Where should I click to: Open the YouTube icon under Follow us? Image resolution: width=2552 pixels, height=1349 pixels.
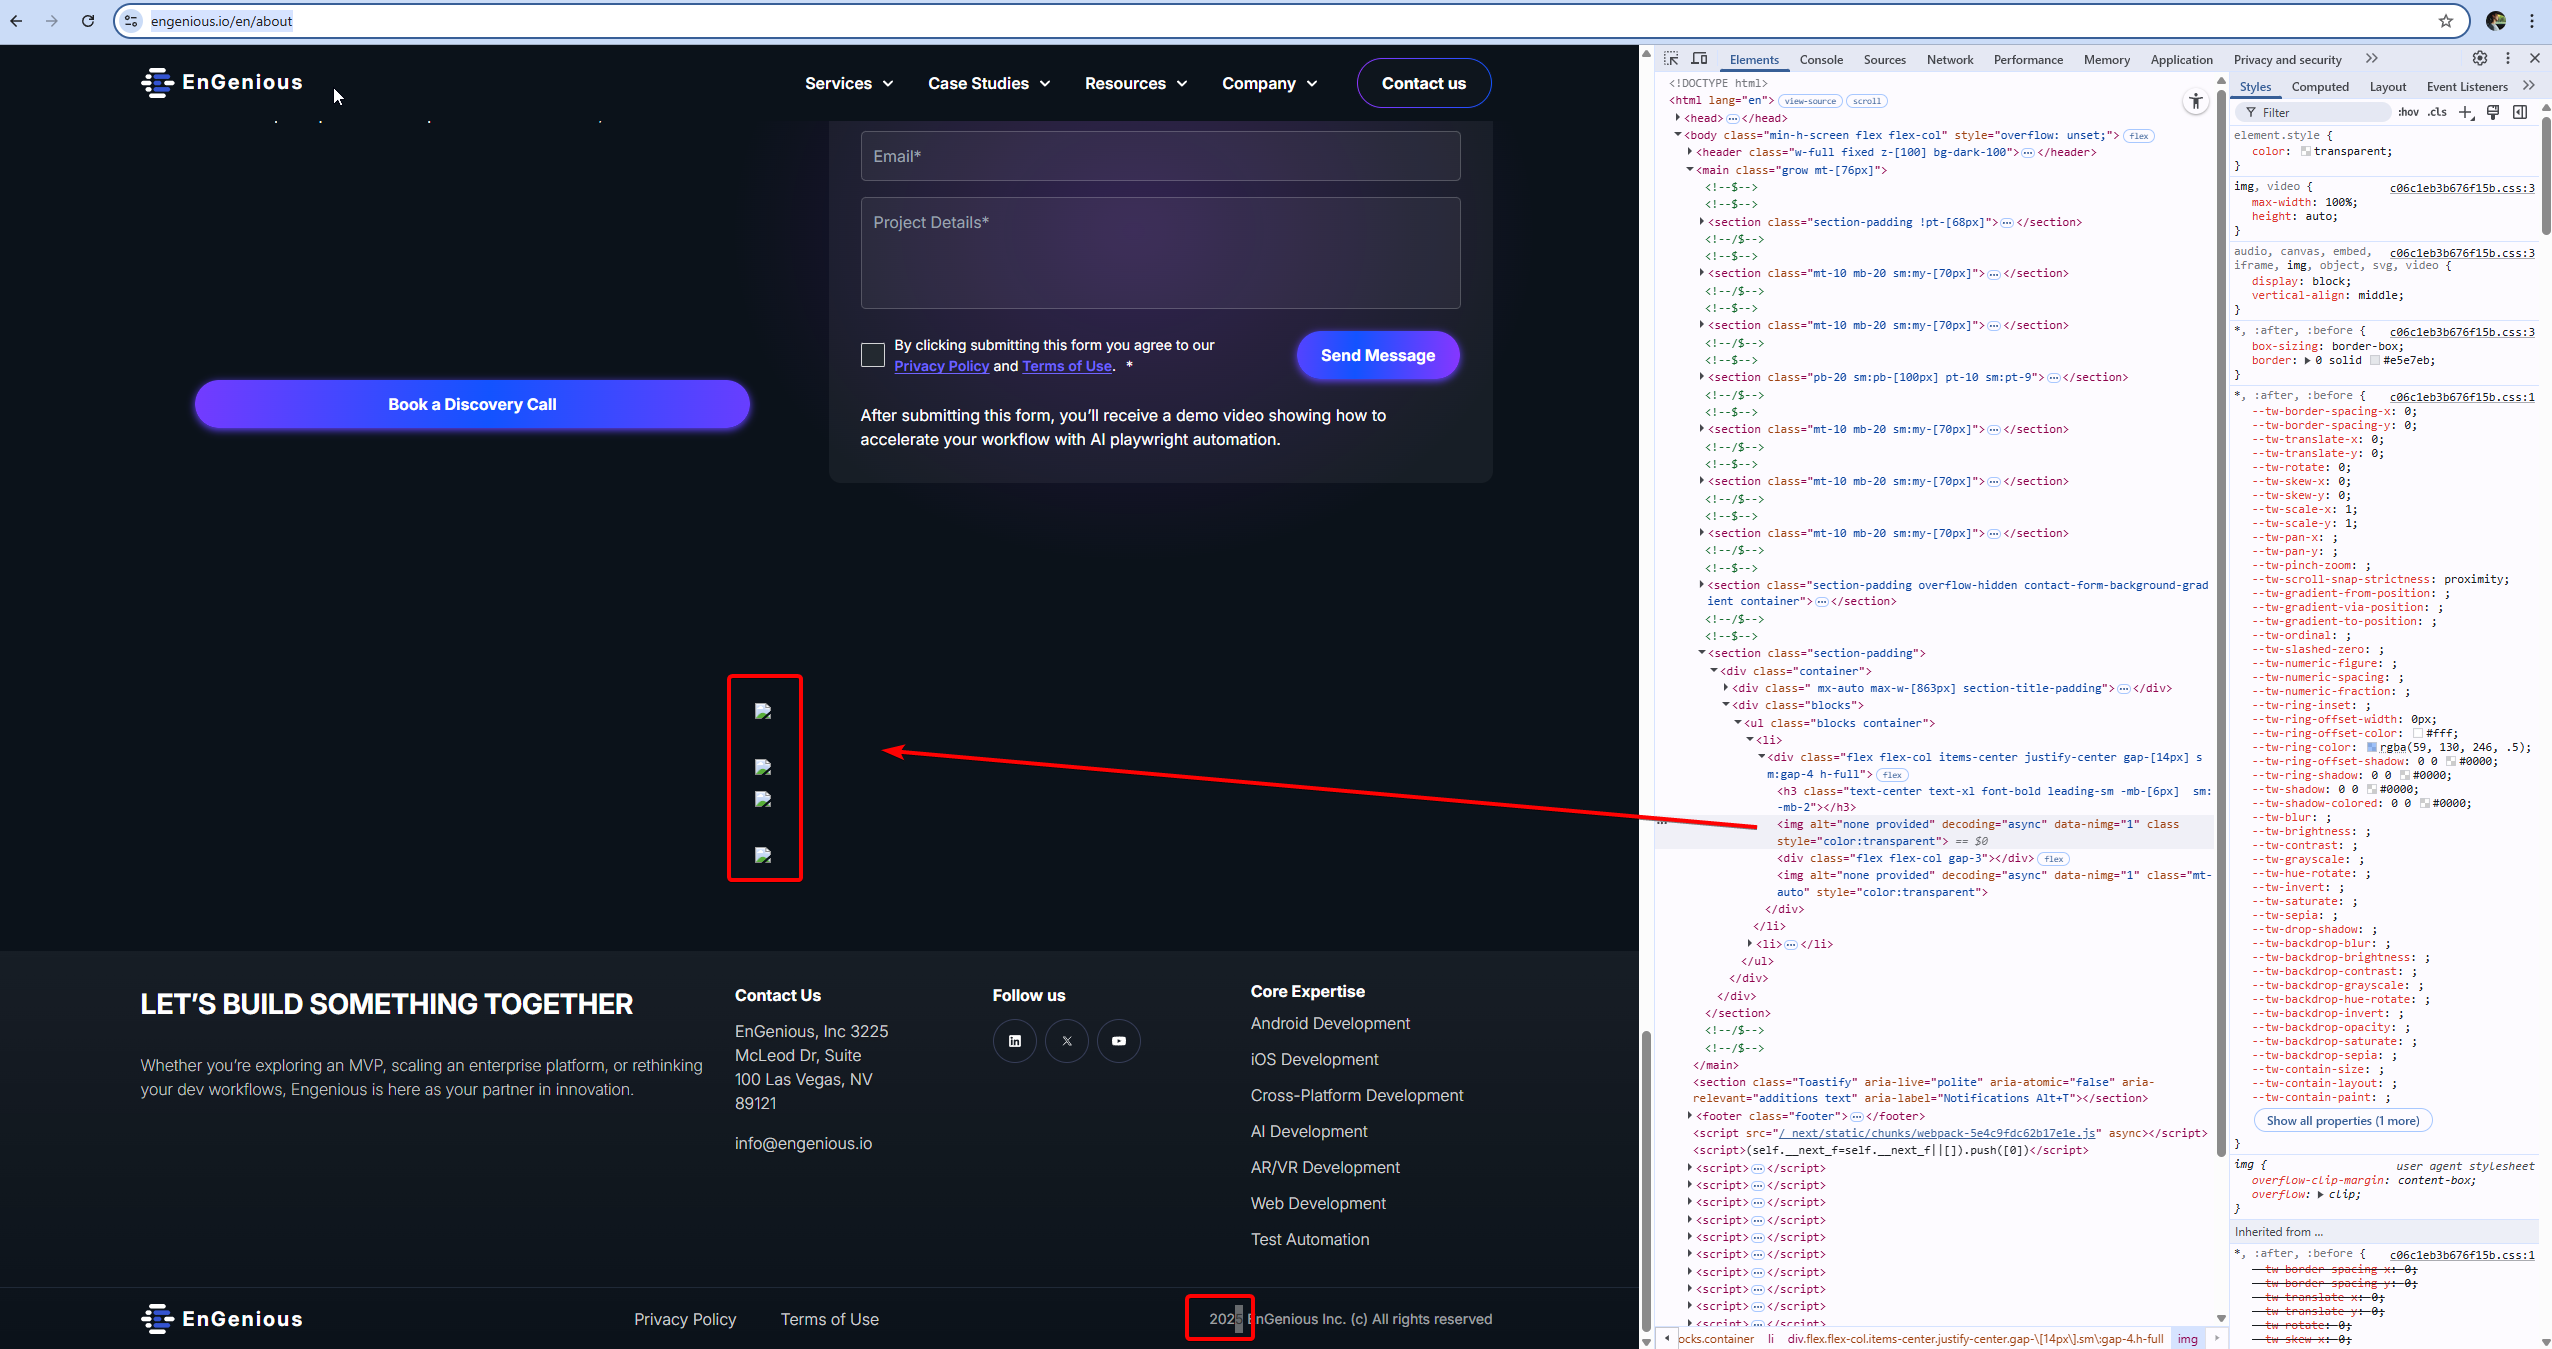(x=1118, y=1041)
